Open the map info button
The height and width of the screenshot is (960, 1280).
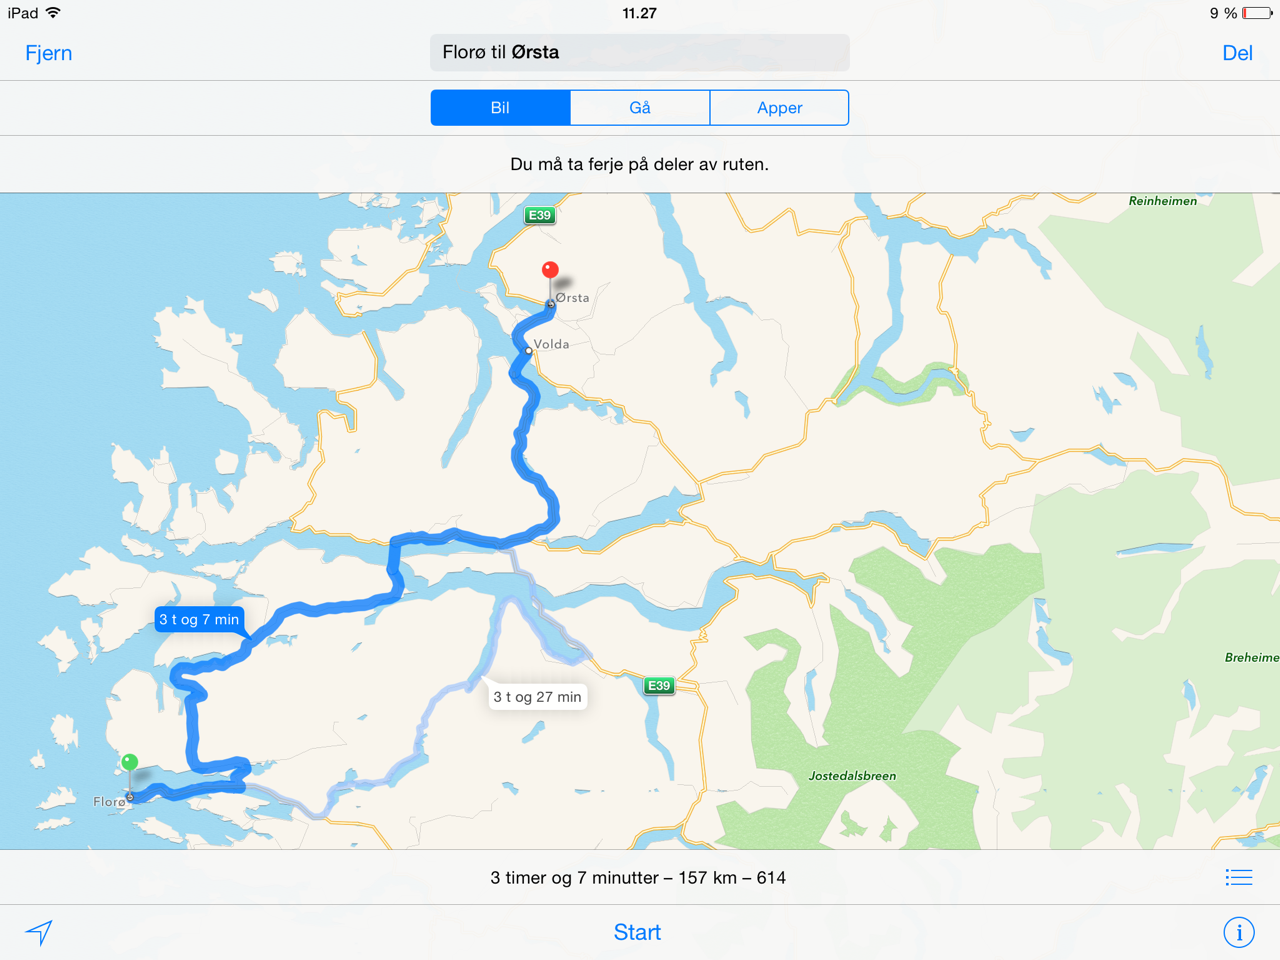click(1238, 932)
